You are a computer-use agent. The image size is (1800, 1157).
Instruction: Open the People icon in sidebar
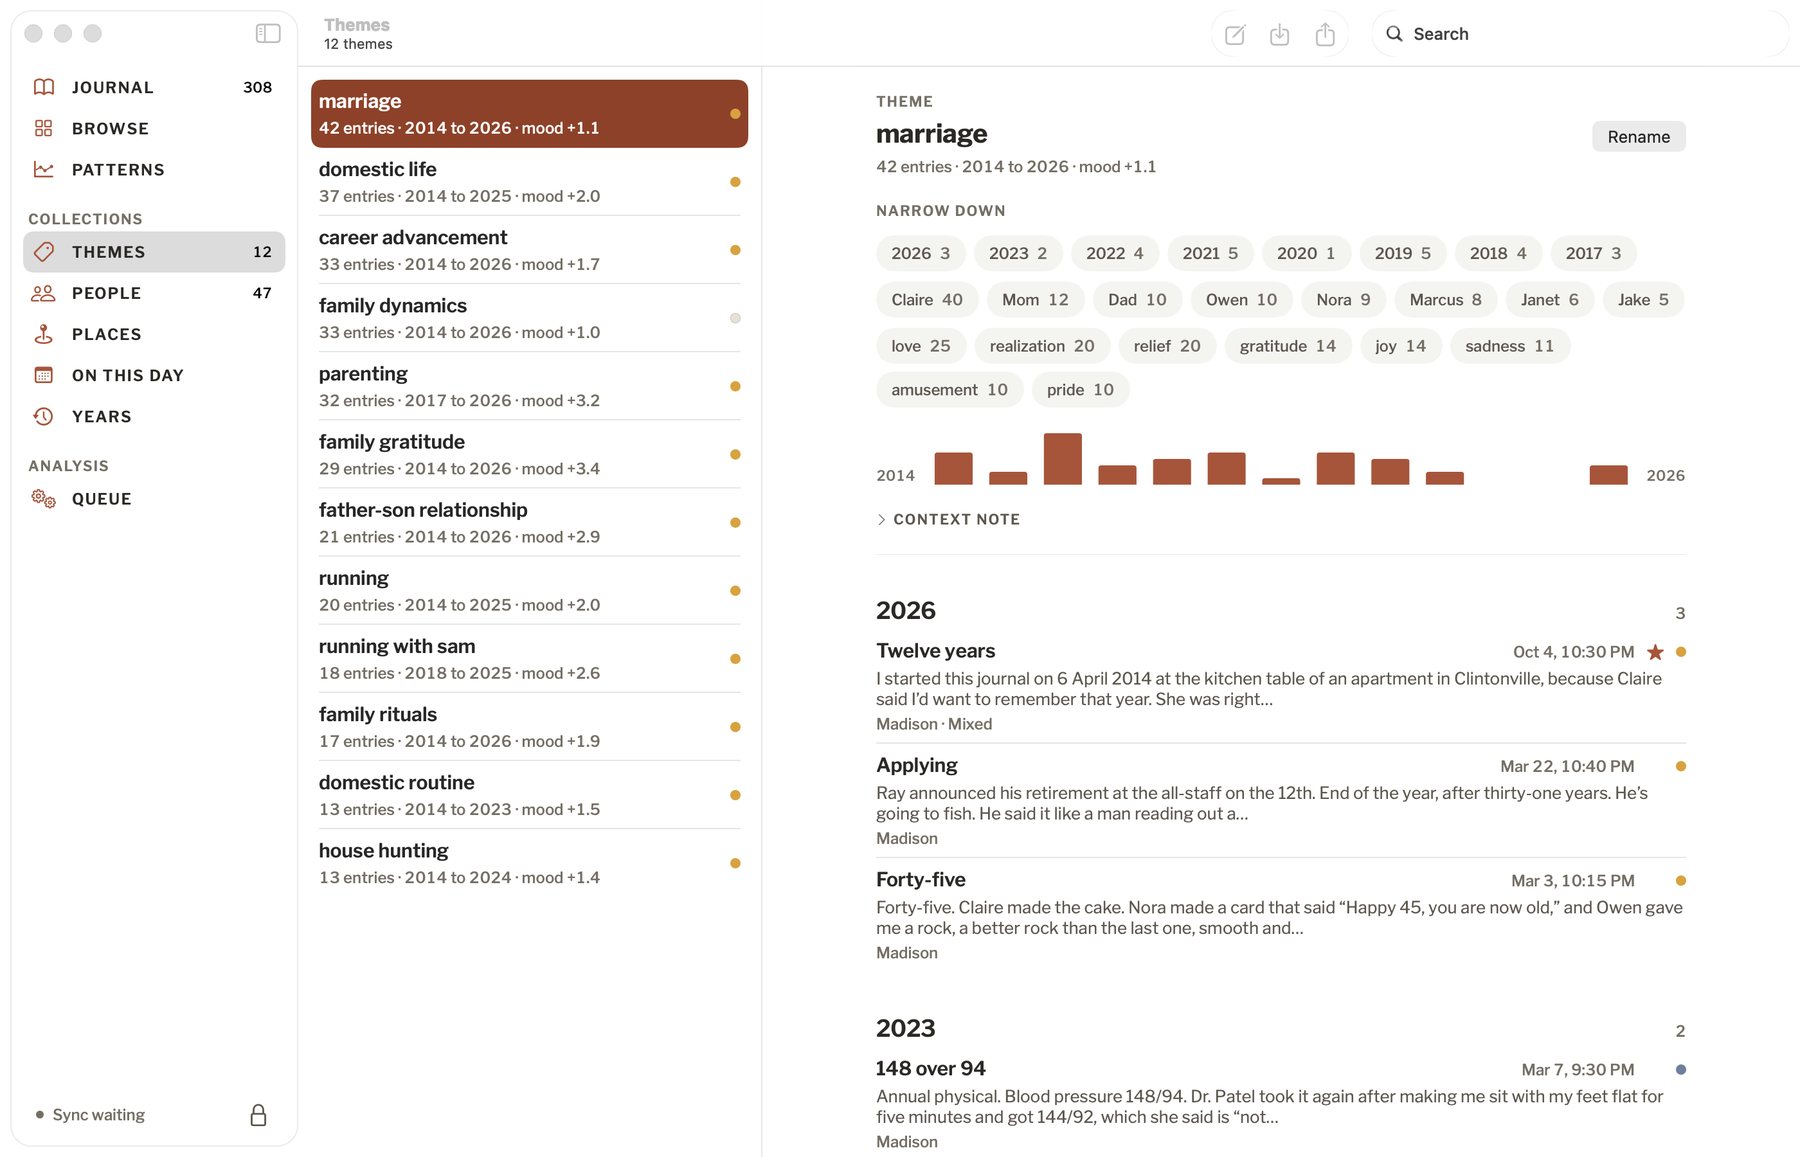(x=44, y=293)
